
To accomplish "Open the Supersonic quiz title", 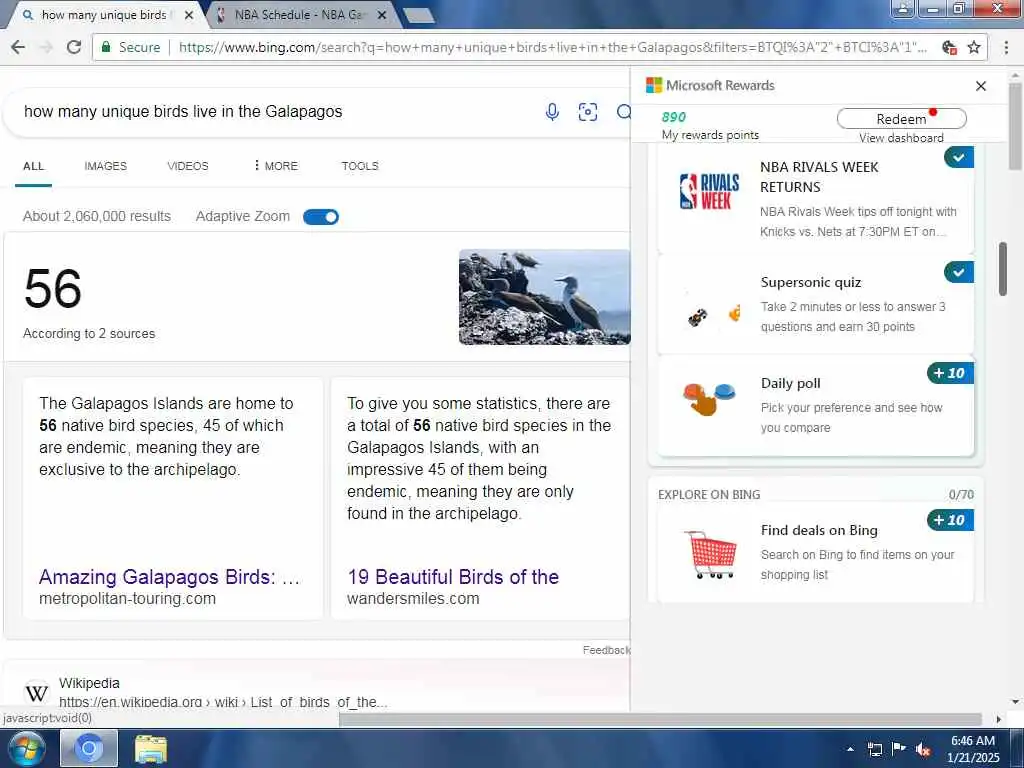I will point(810,282).
